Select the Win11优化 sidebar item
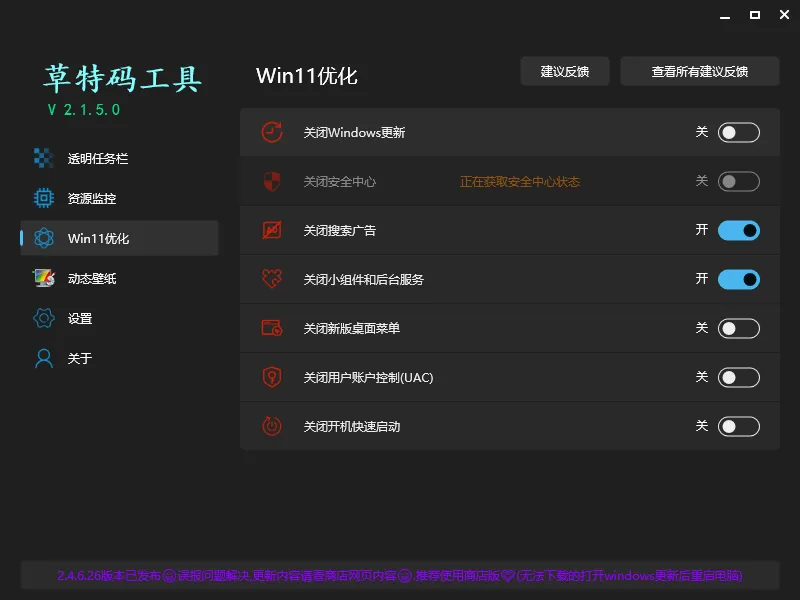This screenshot has width=800, height=600. [119, 238]
